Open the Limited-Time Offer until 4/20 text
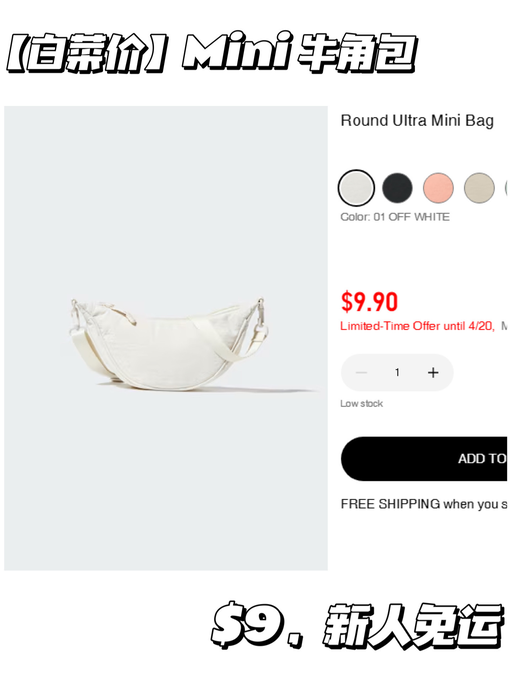This screenshot has width=512, height=683. click(x=417, y=326)
